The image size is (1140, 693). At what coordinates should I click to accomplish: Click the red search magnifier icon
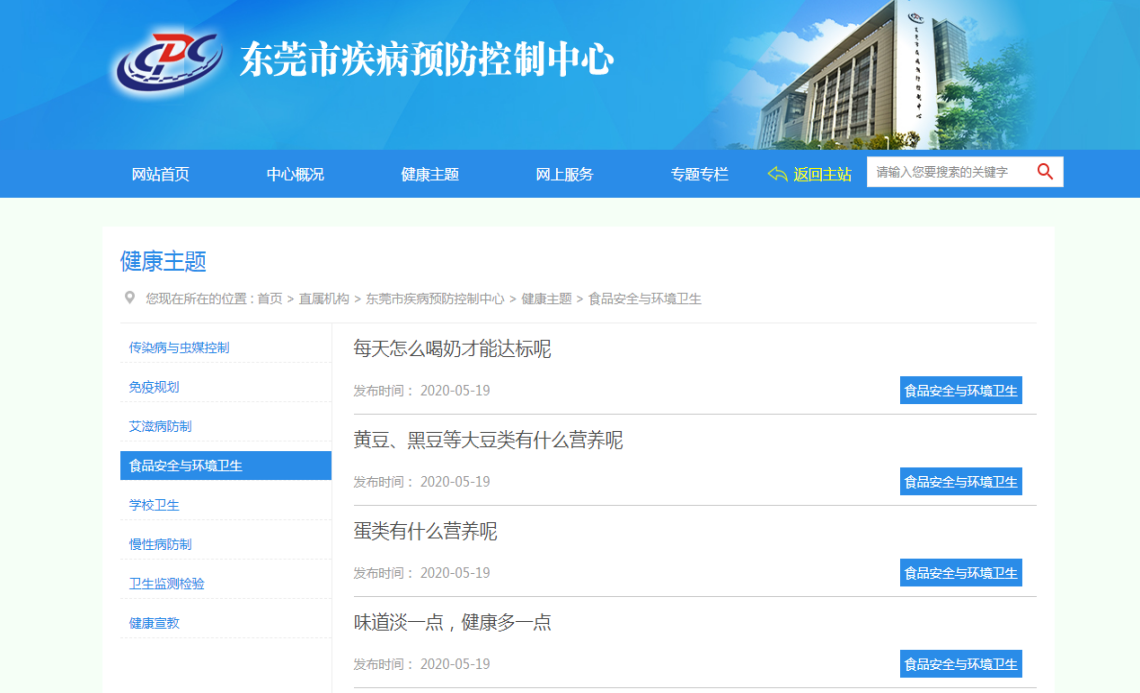(x=1045, y=172)
